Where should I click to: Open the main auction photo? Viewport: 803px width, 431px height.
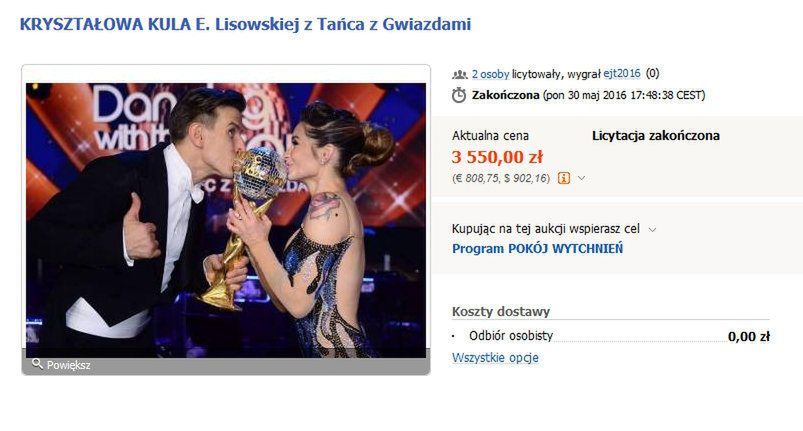click(x=226, y=220)
